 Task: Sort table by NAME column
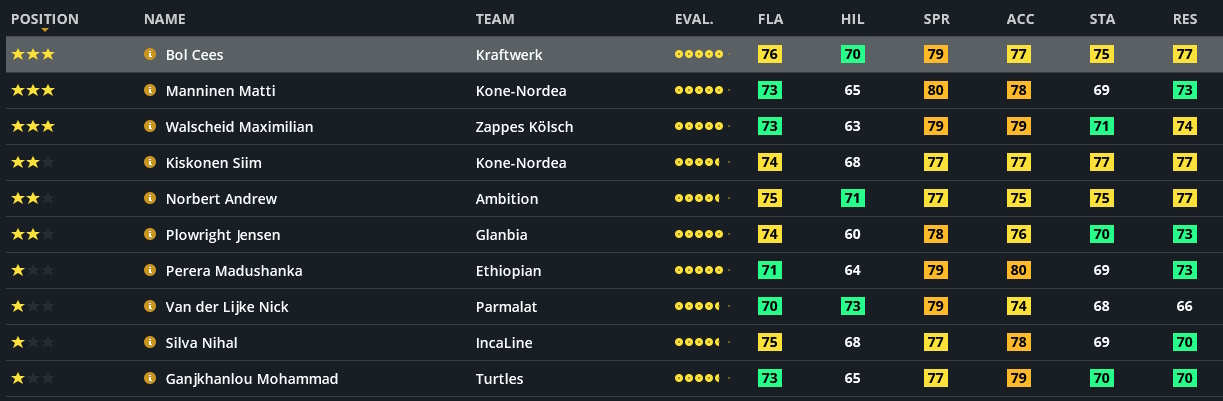click(x=164, y=19)
